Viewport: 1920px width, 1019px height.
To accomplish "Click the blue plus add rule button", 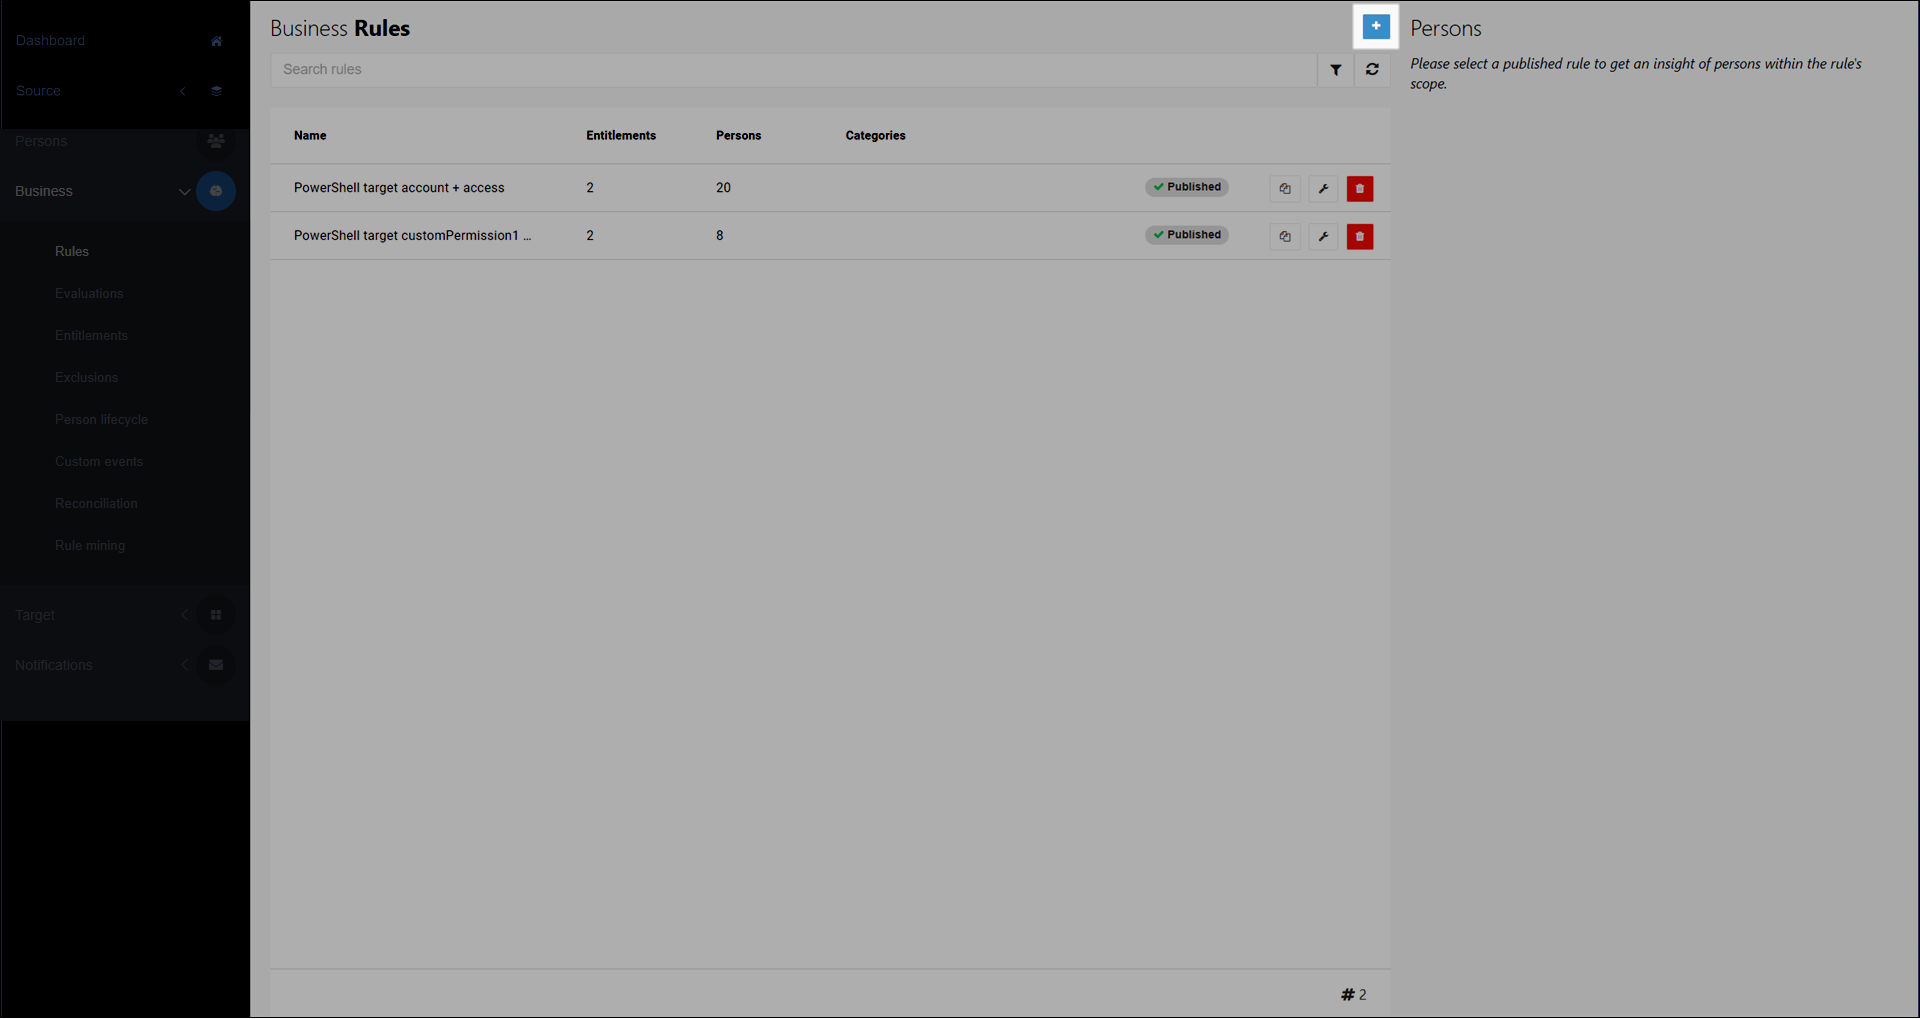I will pos(1375,27).
